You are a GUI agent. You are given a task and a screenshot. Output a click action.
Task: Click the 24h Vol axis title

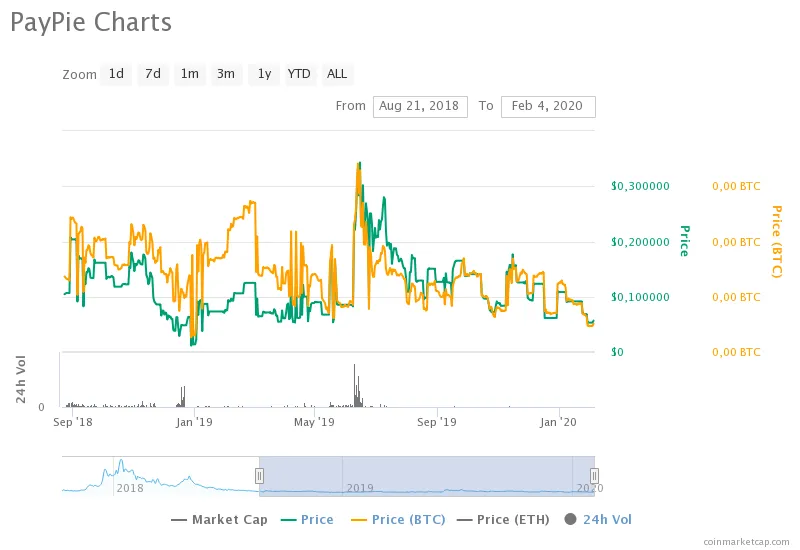(x=20, y=379)
